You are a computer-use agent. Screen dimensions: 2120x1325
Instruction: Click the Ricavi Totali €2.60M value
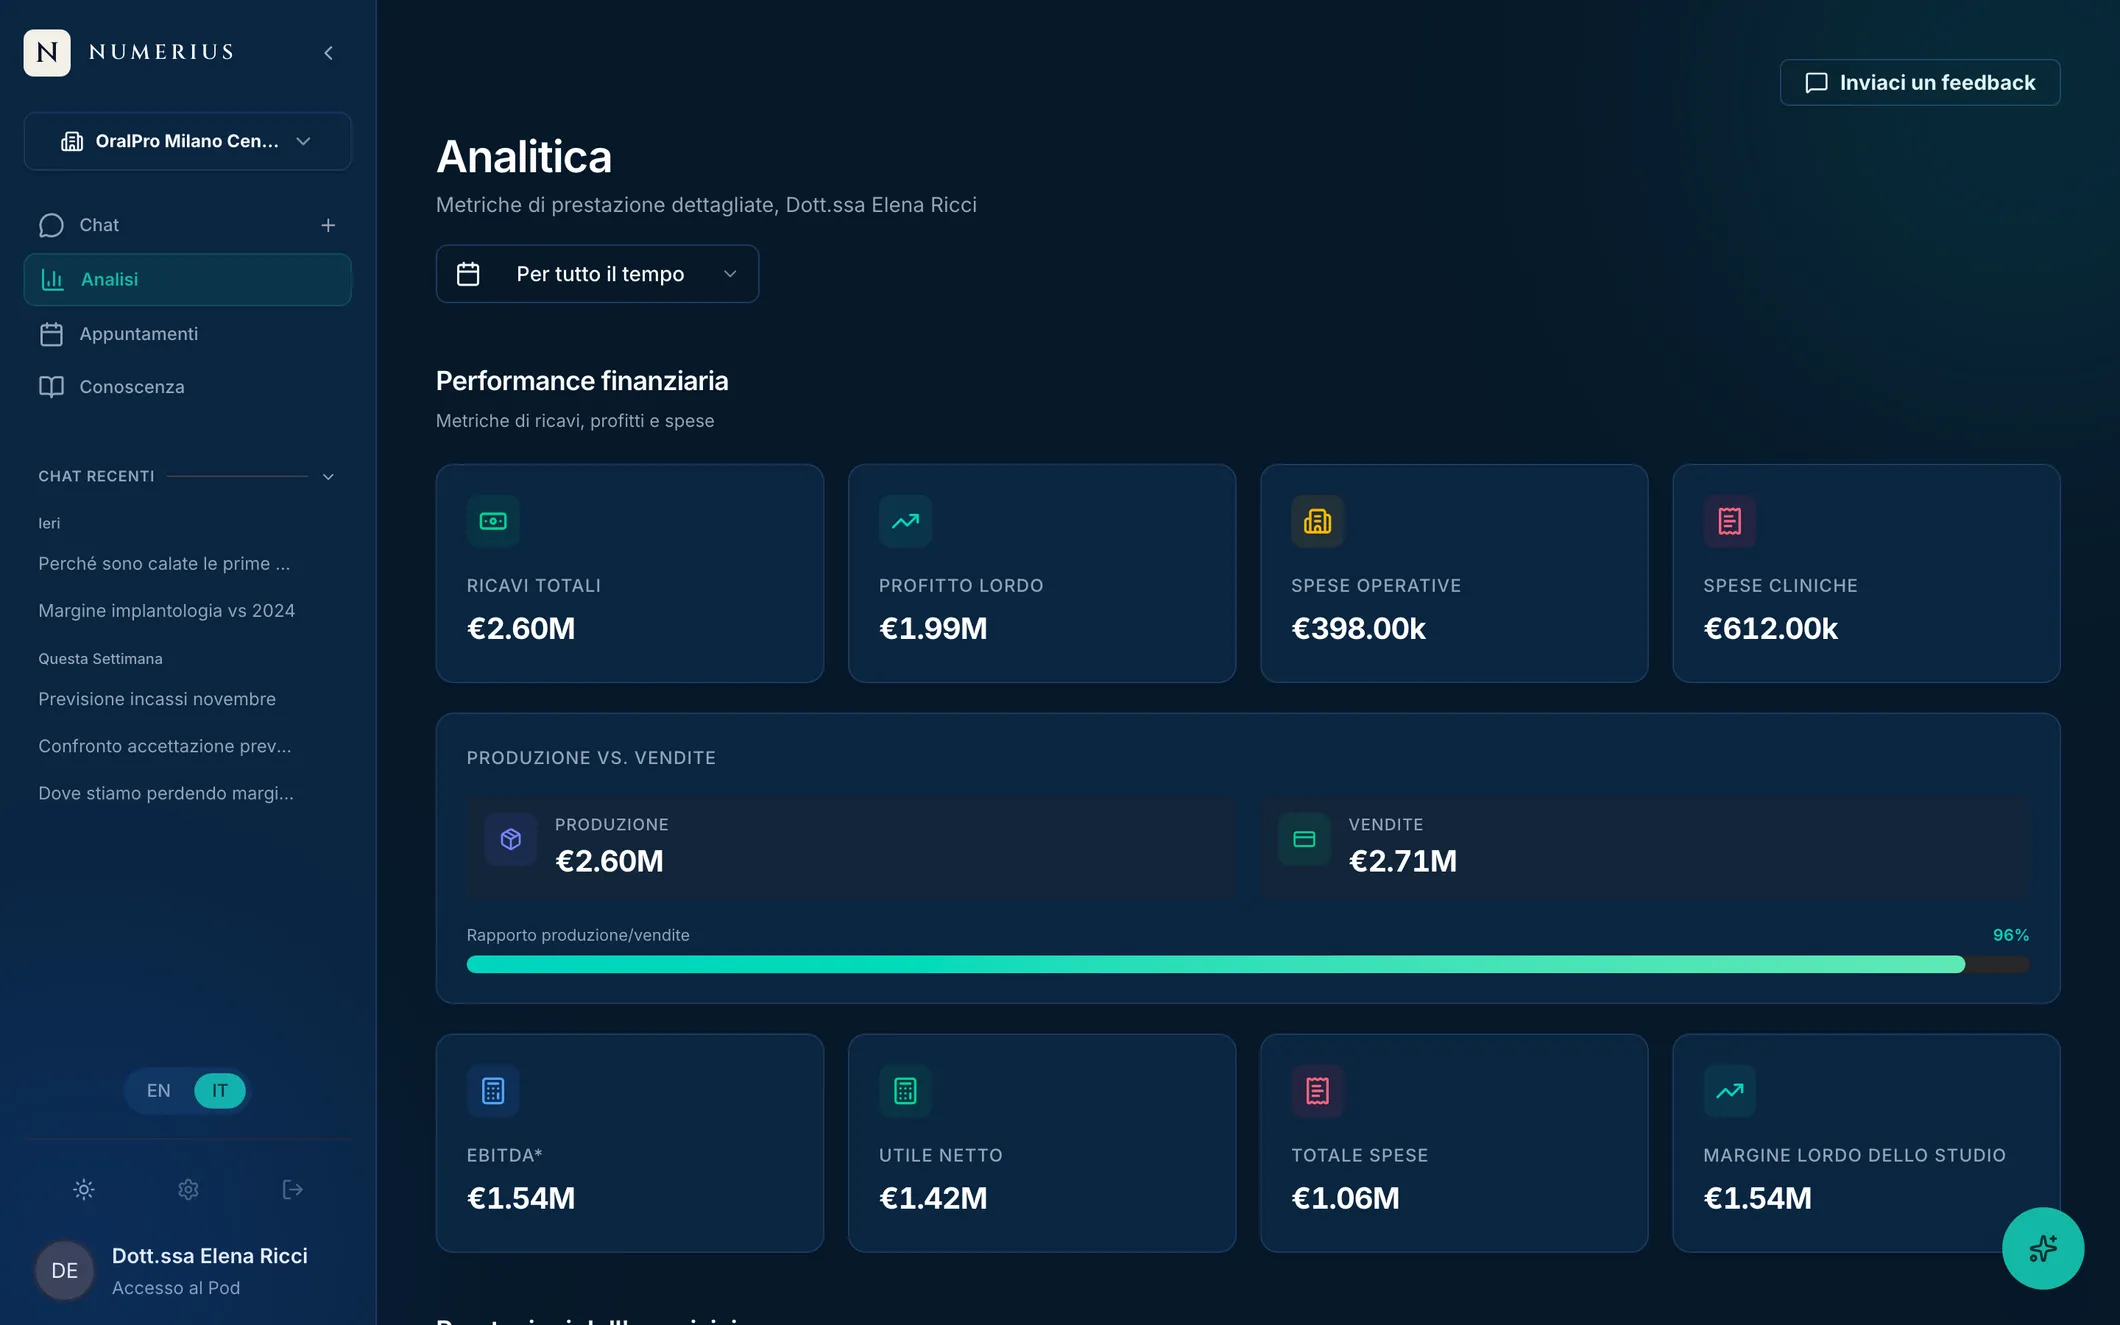coord(521,628)
